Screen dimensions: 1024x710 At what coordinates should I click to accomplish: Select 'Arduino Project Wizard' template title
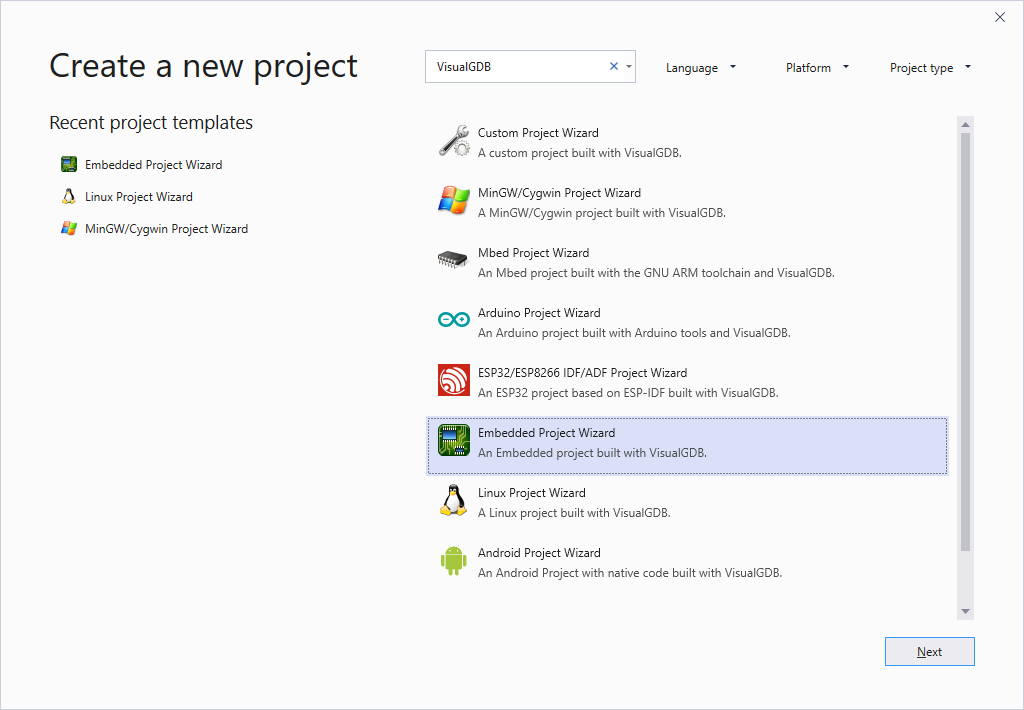pos(539,313)
